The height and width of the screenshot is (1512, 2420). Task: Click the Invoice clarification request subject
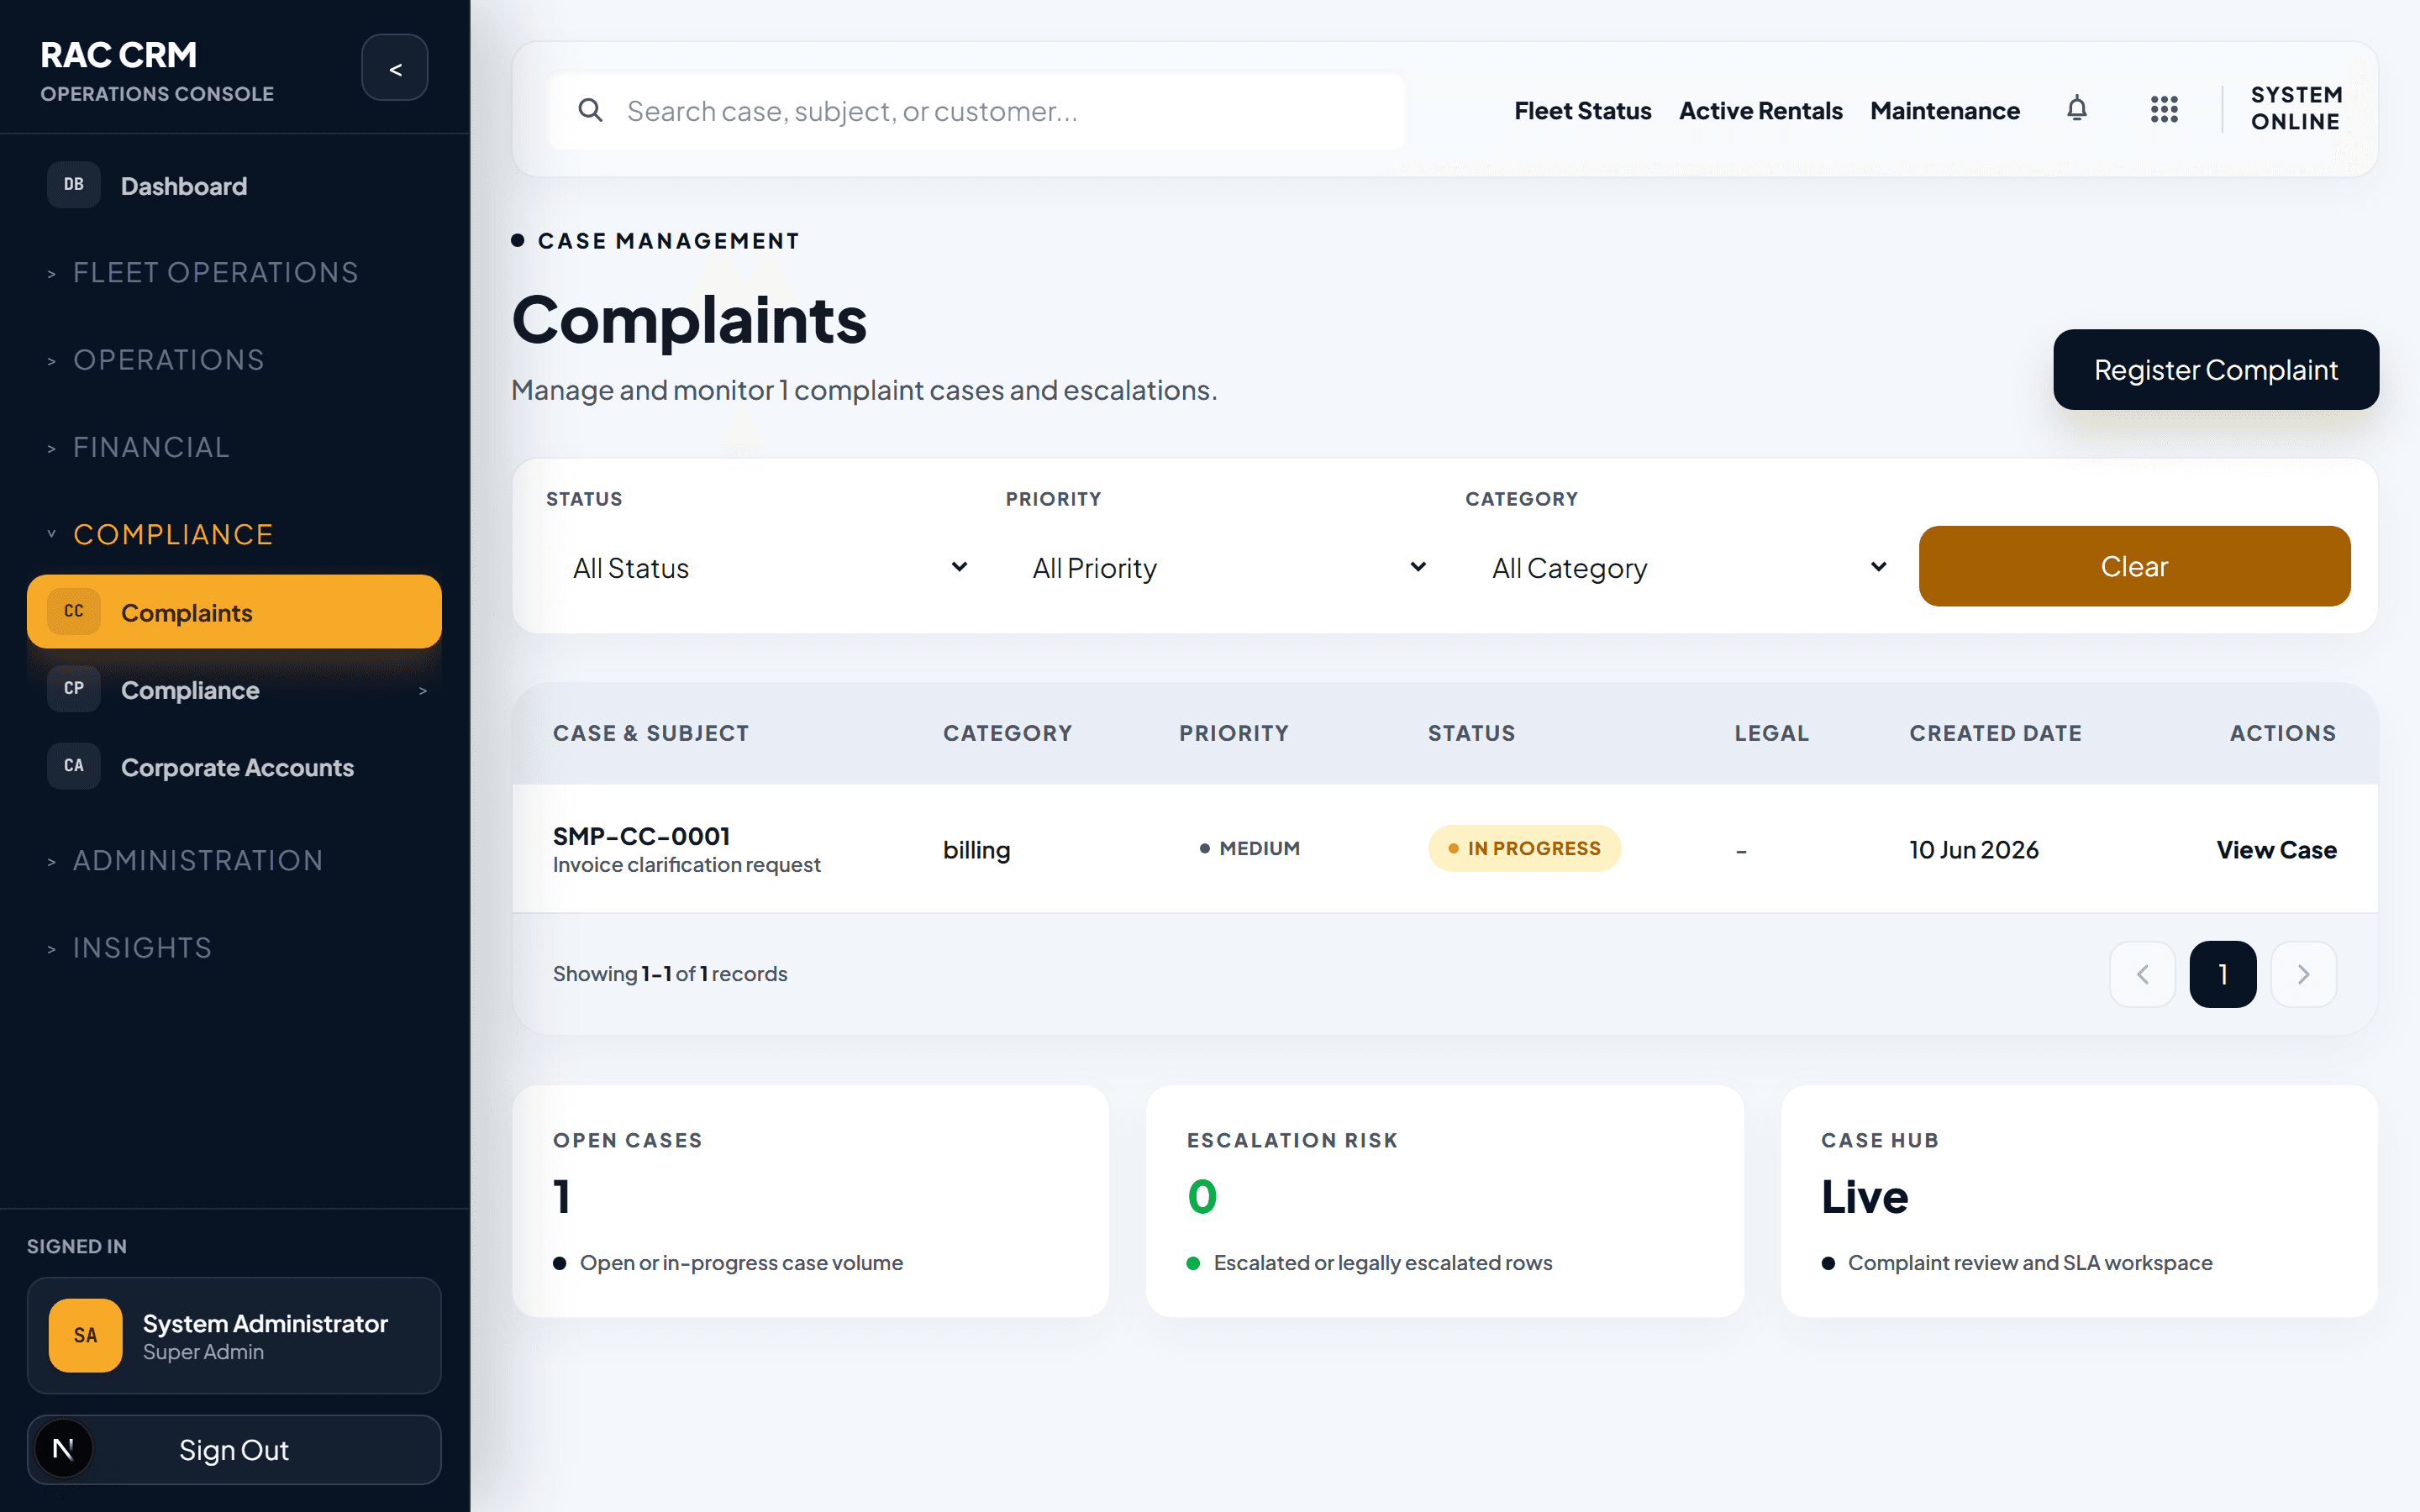click(x=686, y=865)
